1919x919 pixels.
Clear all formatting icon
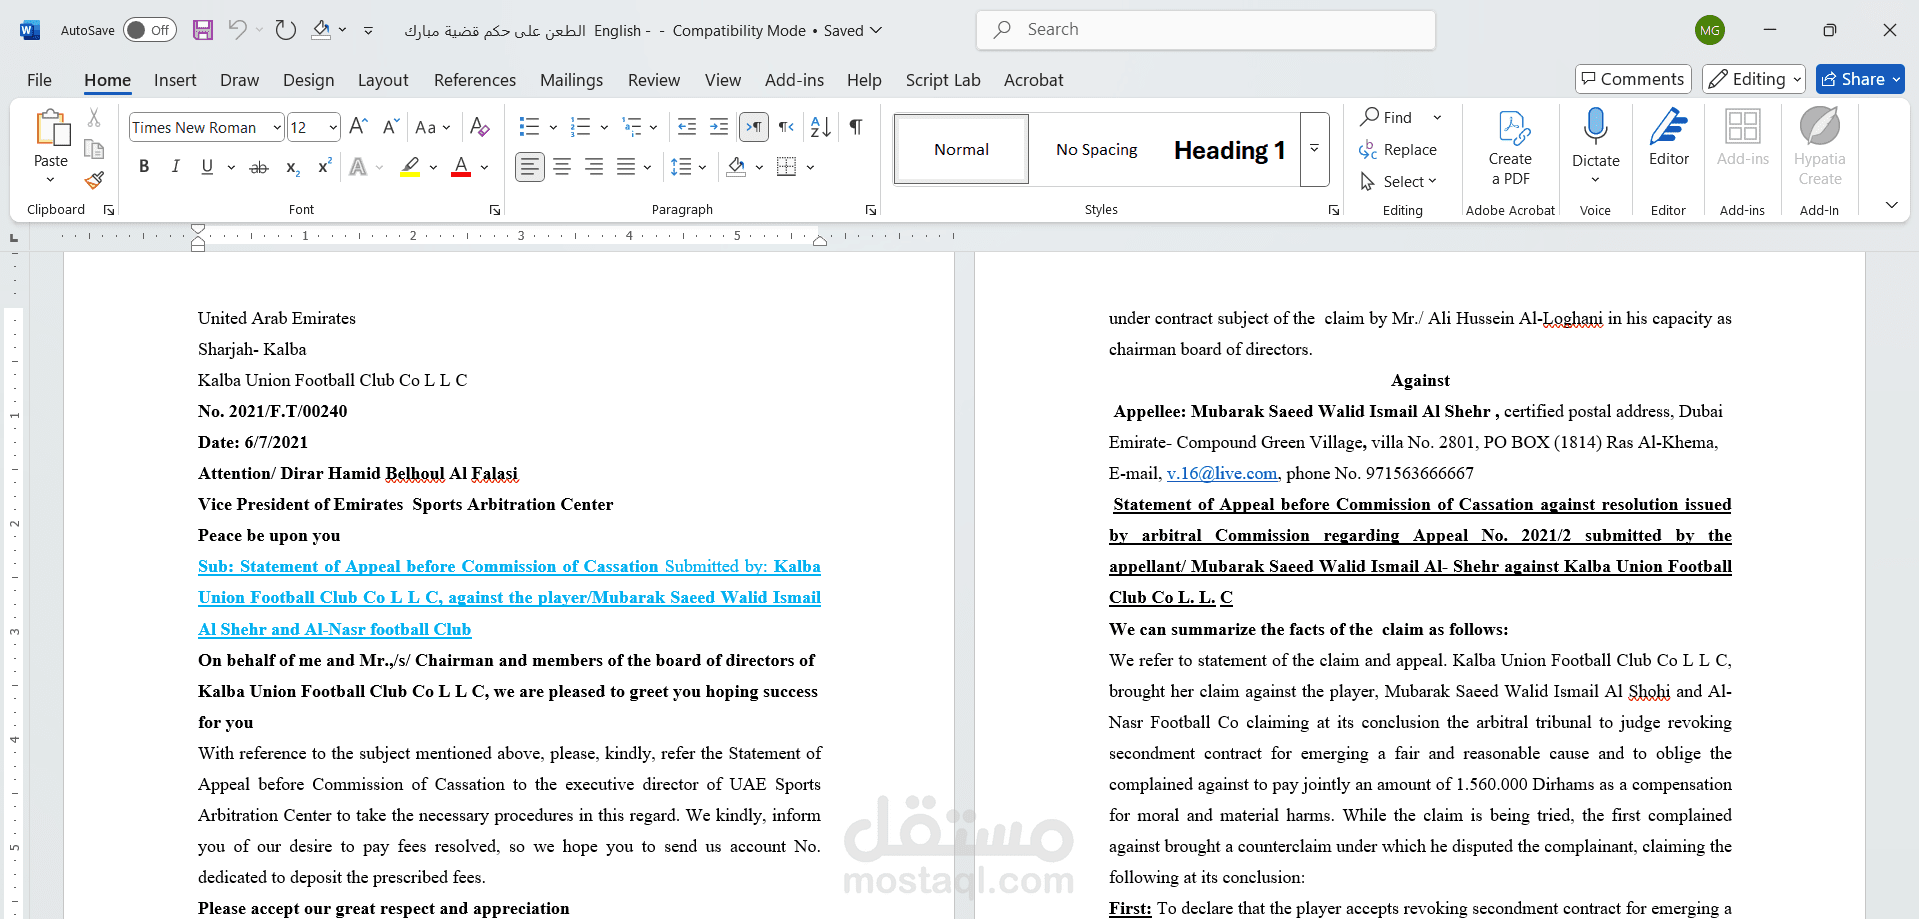(480, 127)
